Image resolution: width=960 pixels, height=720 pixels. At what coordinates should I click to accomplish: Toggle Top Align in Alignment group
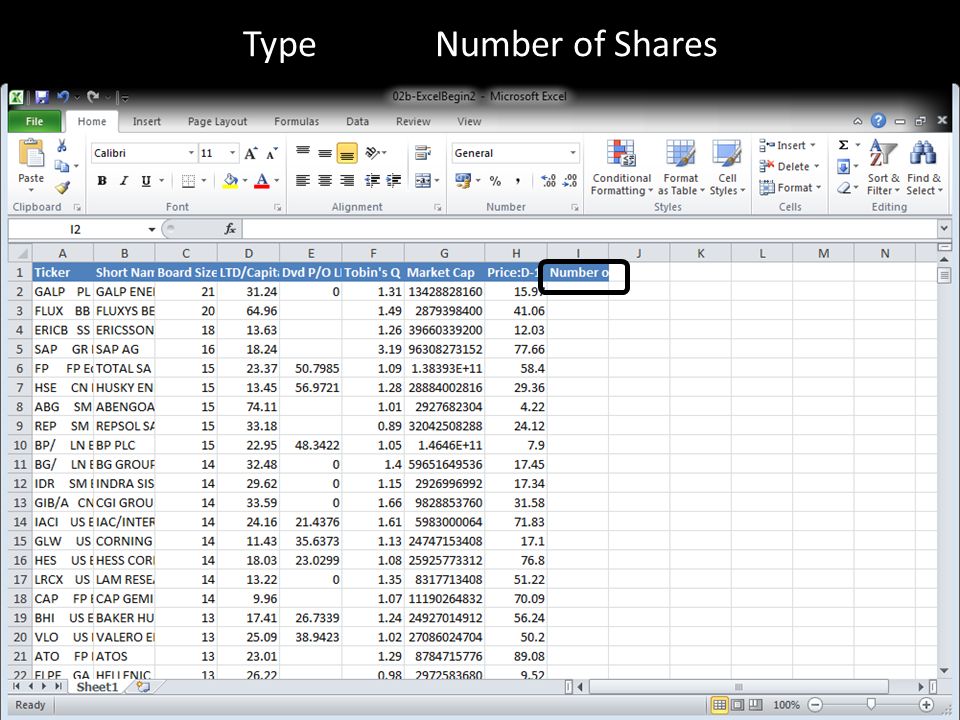point(303,152)
